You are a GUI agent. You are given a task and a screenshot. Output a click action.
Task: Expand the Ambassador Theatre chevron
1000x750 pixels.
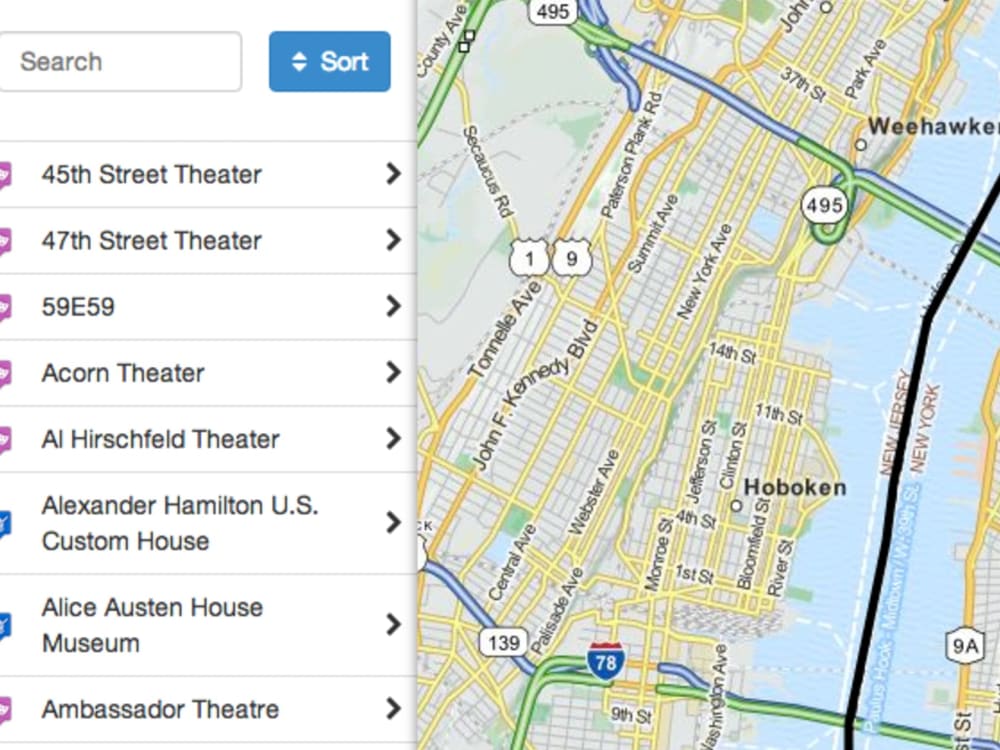pos(393,709)
